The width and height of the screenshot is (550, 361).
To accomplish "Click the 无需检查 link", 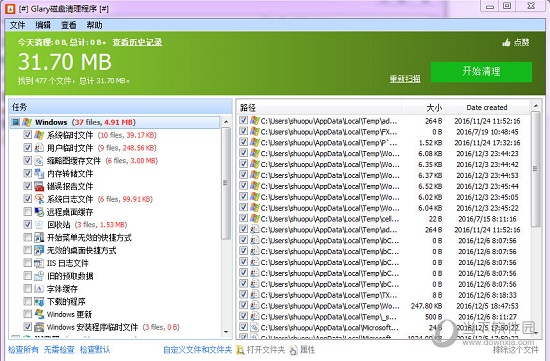I will (59, 350).
